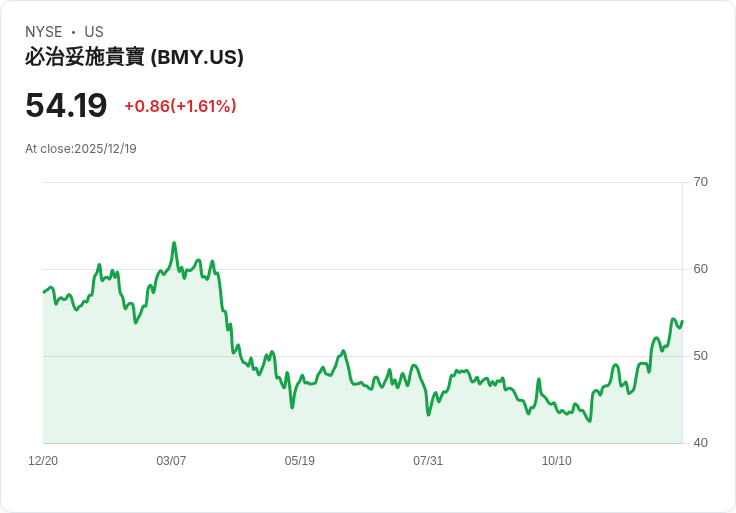
Task: Click the sharp dip just before 05/19
Action: tap(292, 407)
